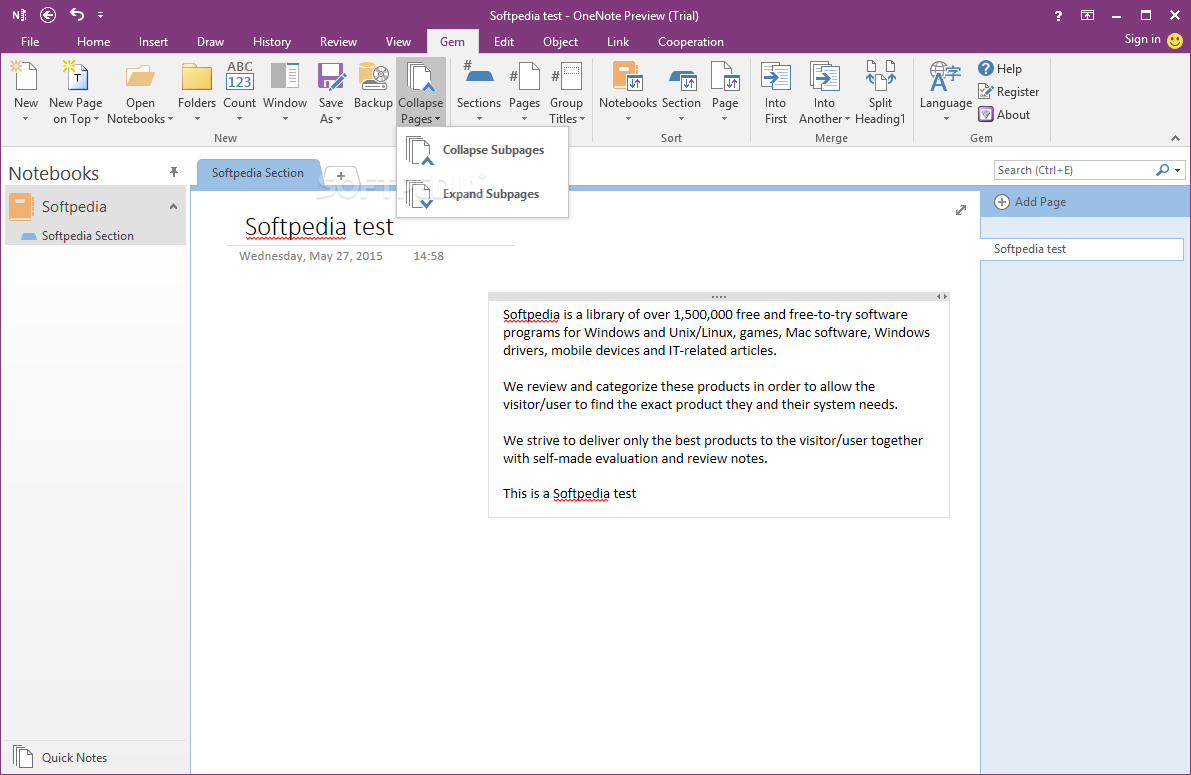Viewport: 1191px width, 775px height.
Task: Click the New page icon in Gem ribbon
Action: (24, 77)
